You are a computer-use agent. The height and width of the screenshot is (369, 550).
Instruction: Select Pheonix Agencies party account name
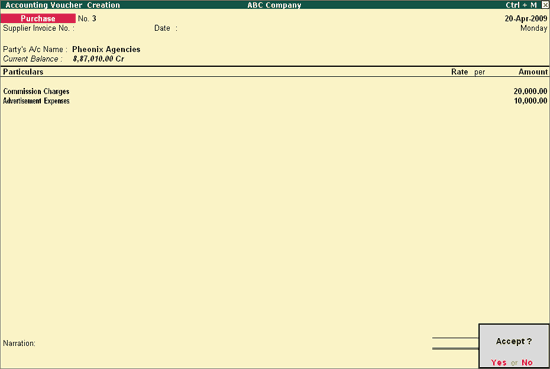(x=106, y=49)
